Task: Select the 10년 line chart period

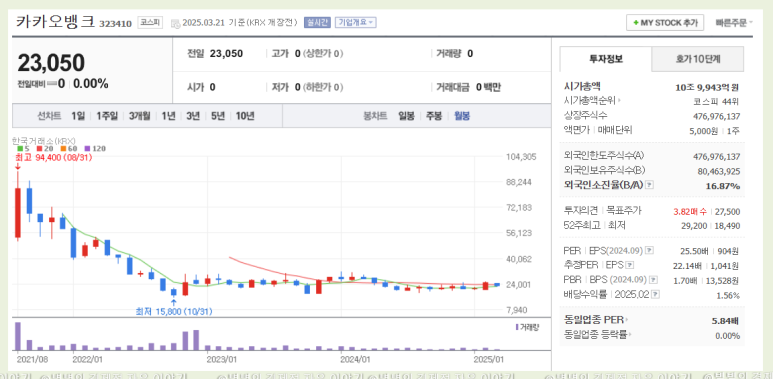Action: 245,116
